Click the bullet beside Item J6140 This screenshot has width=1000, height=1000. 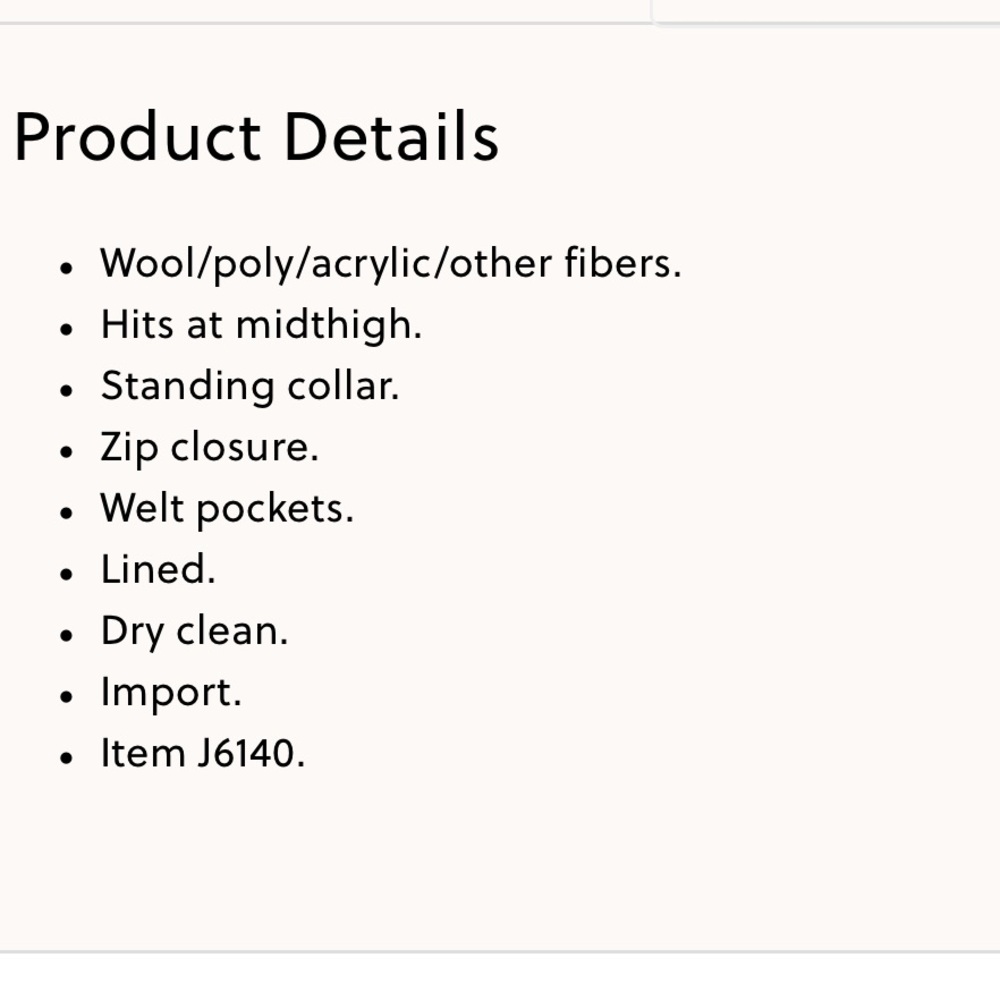[66, 758]
